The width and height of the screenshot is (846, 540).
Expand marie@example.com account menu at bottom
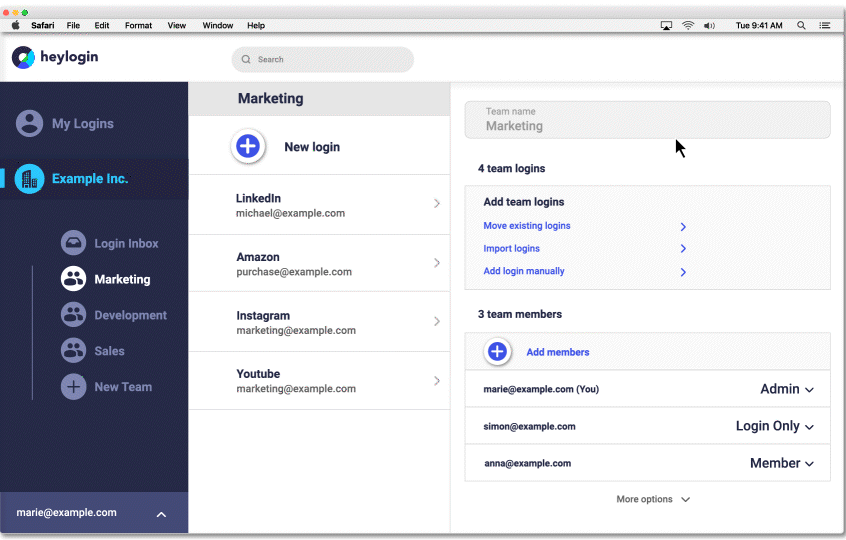click(x=161, y=514)
